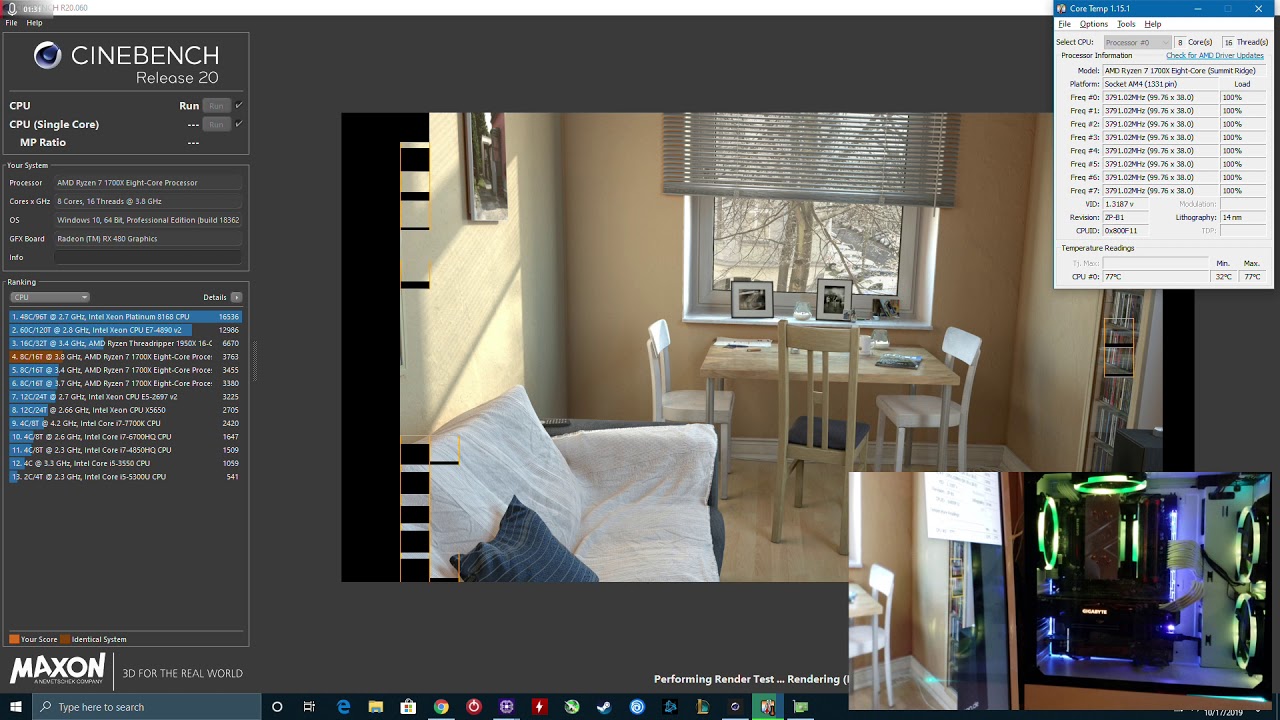Click the search magnifier in taskbar
The image size is (1280, 720).
(x=46, y=707)
